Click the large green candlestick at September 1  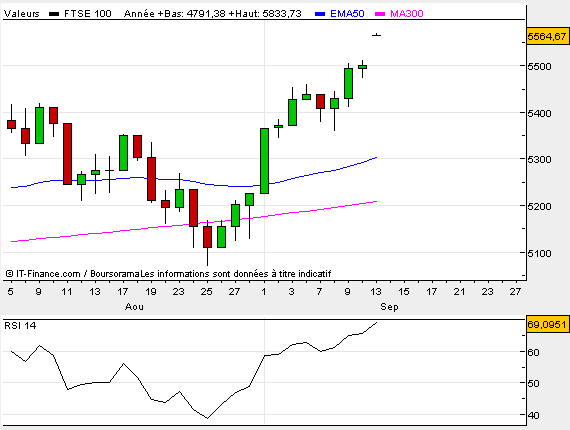[265, 161]
